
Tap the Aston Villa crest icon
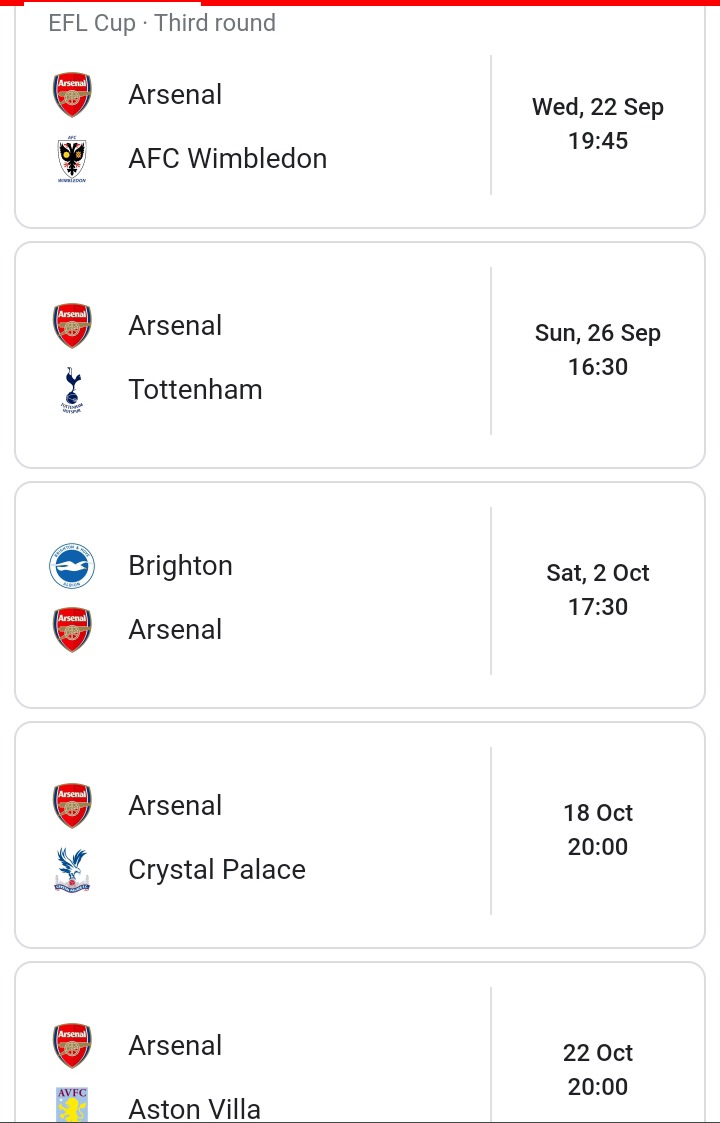point(72,1104)
